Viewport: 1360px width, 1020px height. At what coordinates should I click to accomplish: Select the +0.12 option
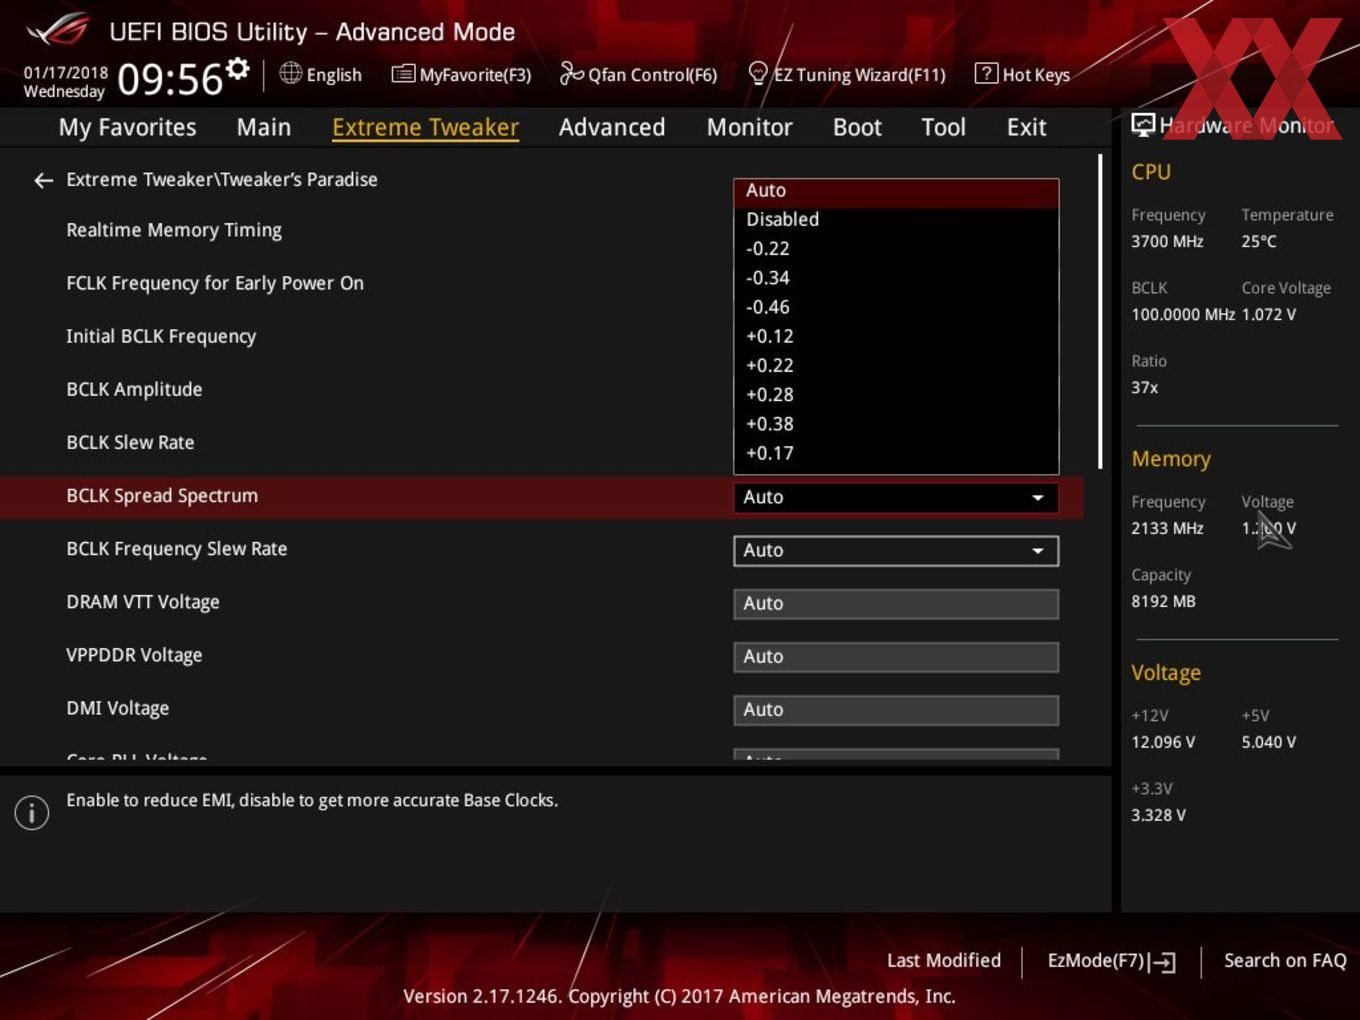(896, 336)
